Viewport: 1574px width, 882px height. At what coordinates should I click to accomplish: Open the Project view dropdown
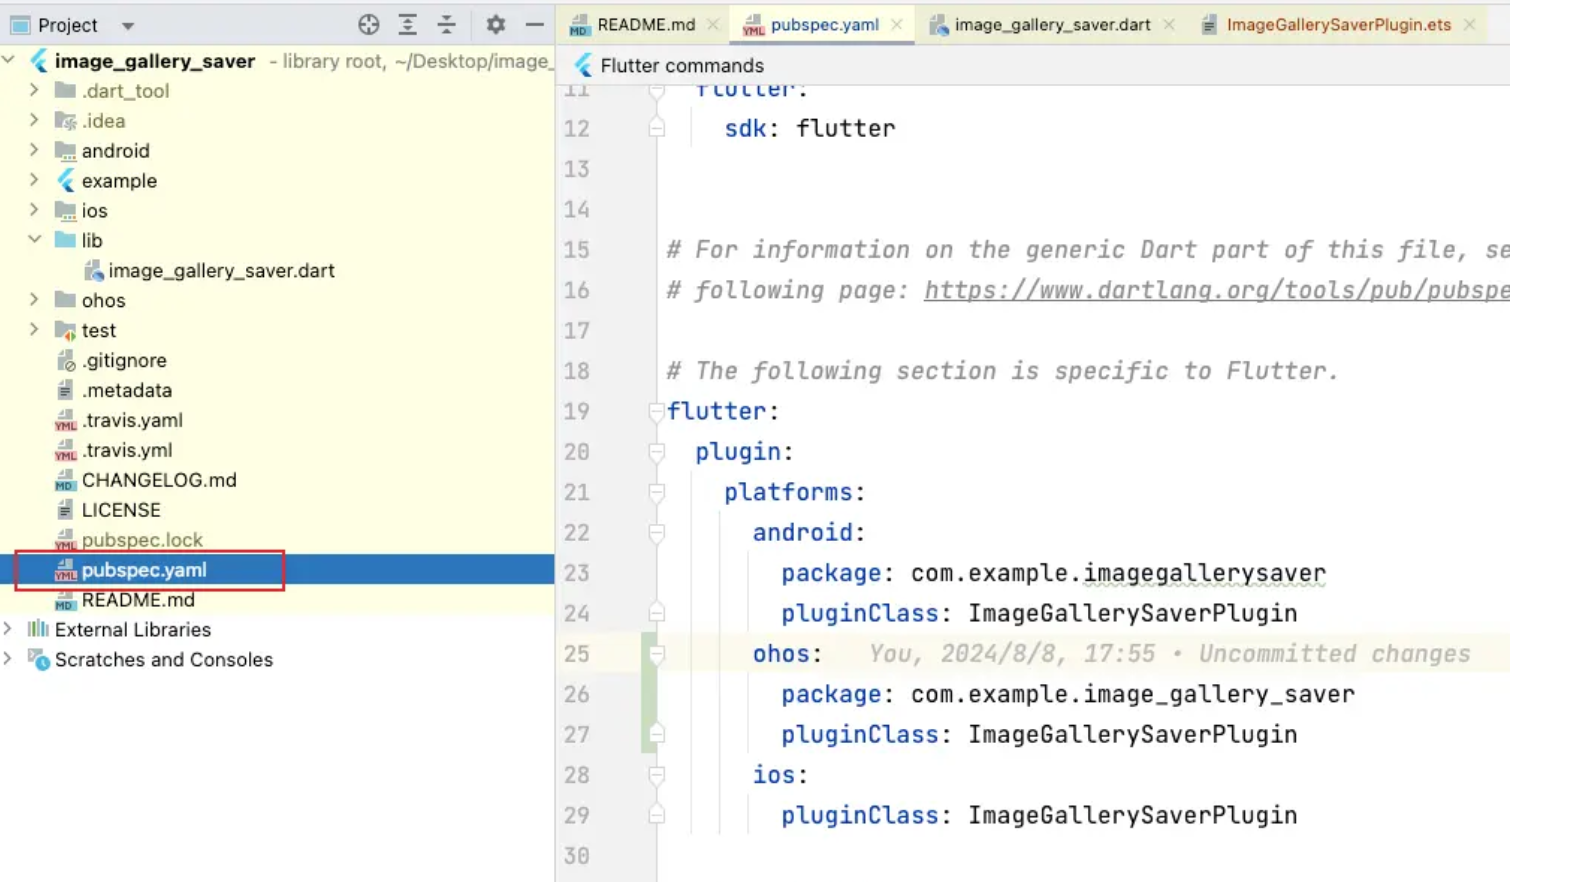pos(128,26)
